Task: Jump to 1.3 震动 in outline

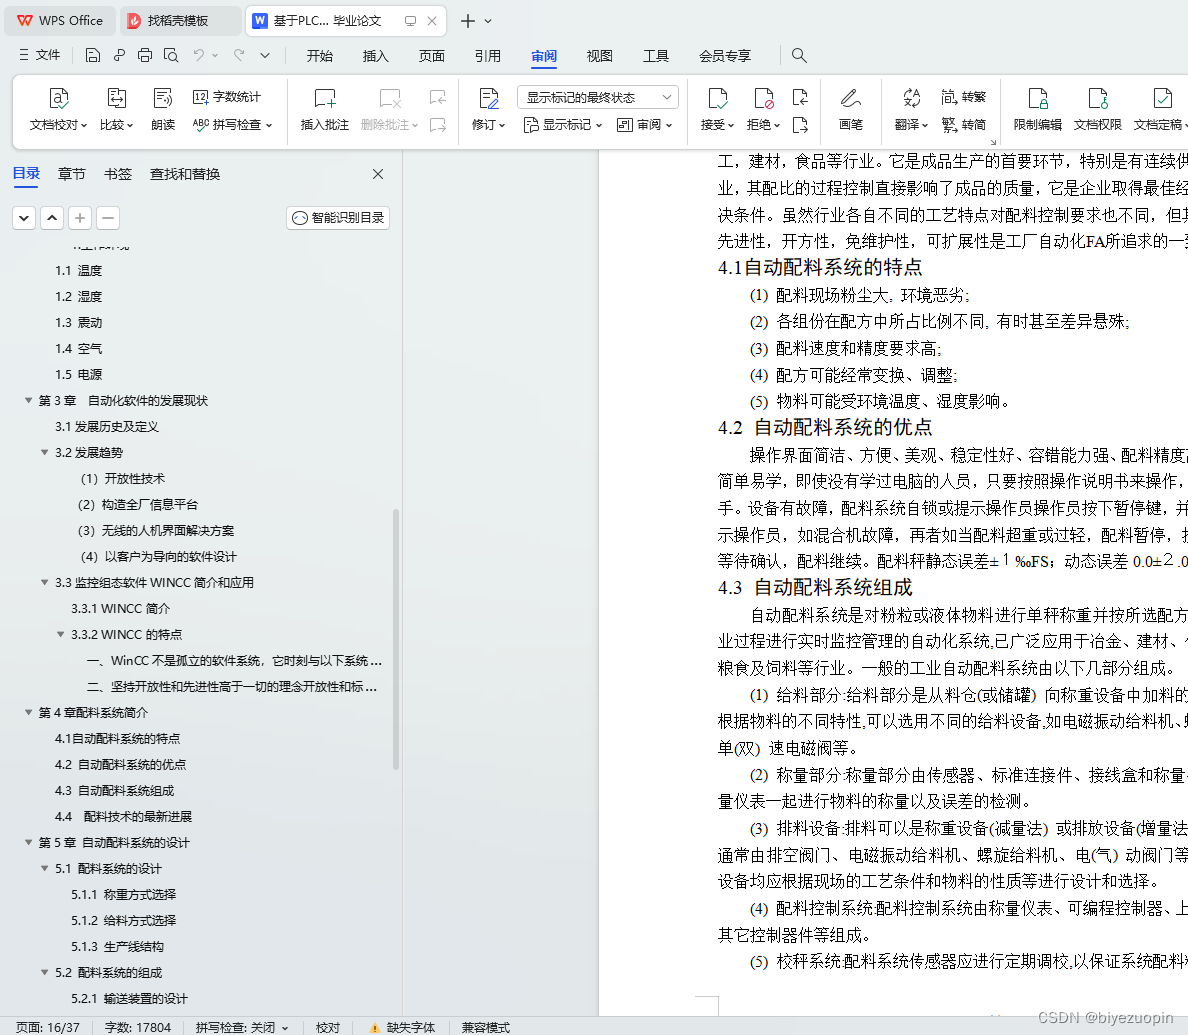Action: pyautogui.click(x=79, y=322)
